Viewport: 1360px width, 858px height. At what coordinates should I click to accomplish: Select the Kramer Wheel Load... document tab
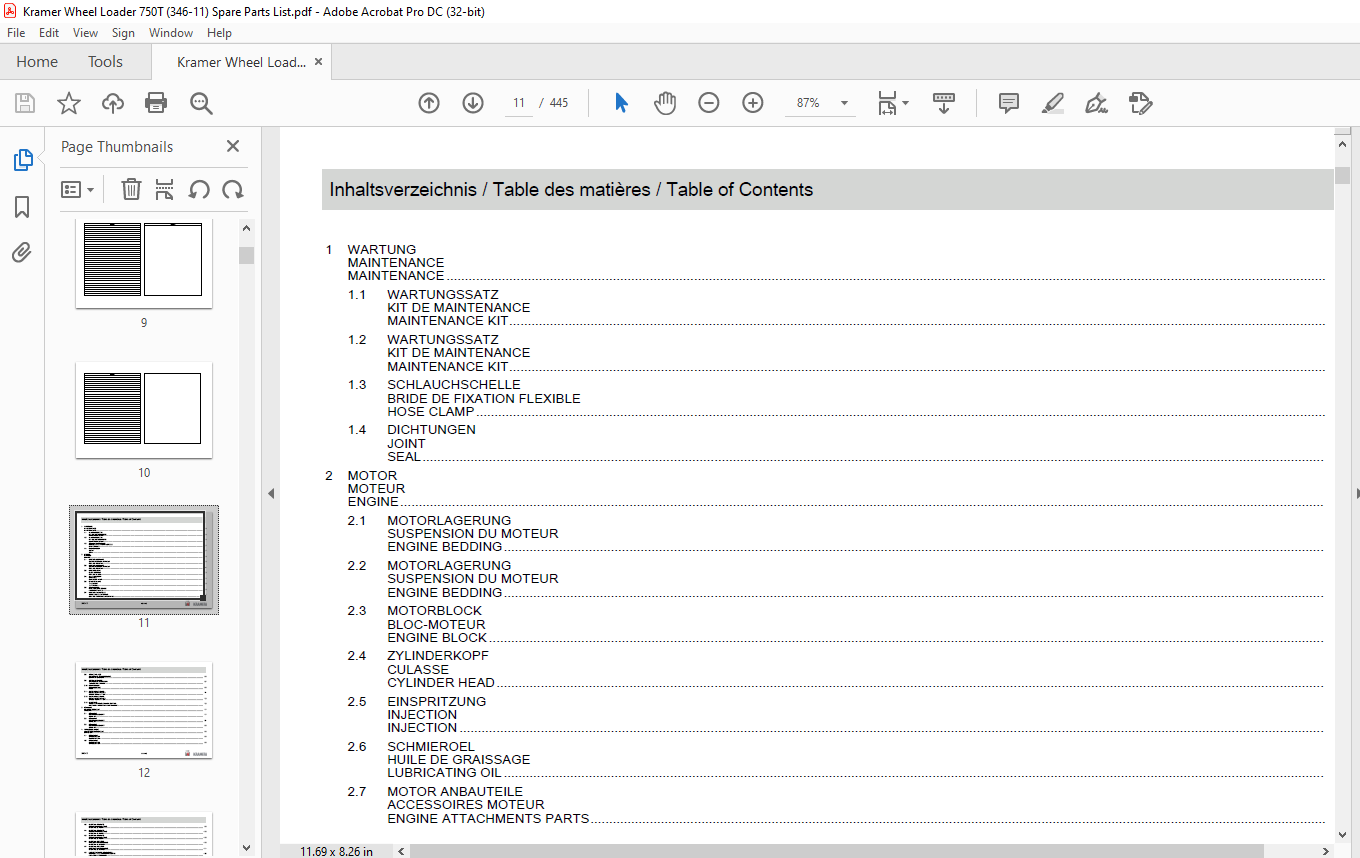[x=241, y=62]
